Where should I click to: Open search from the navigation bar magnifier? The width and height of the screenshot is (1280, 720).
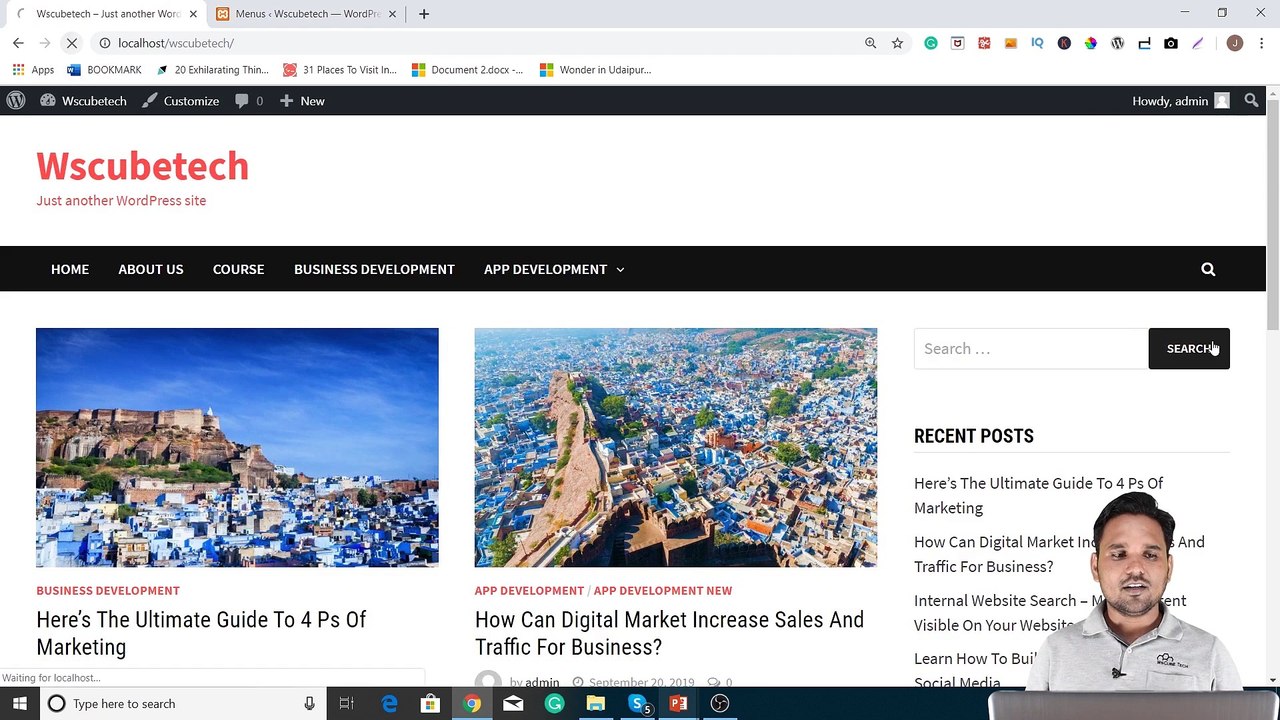pyautogui.click(x=1208, y=269)
